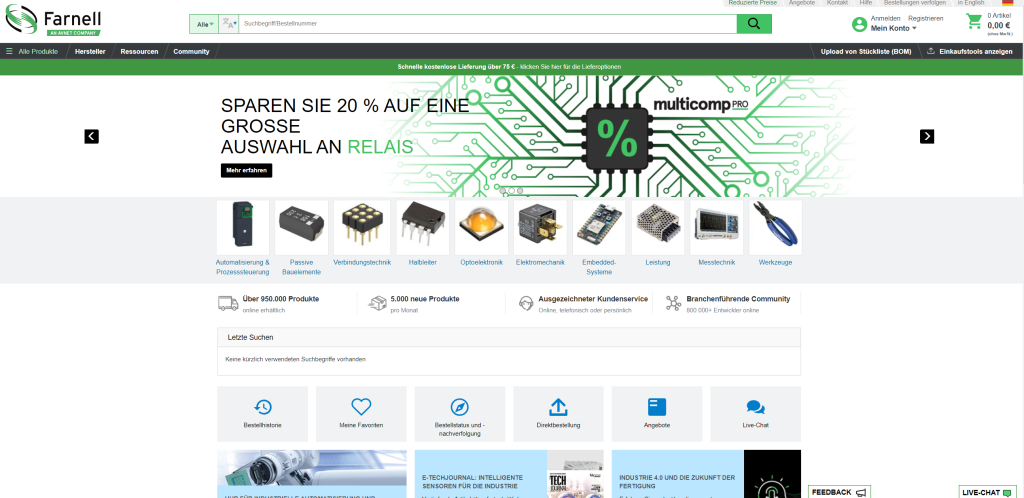Open the Werkzeuge pliers image
The height and width of the screenshot is (498, 1024).
pos(775,227)
